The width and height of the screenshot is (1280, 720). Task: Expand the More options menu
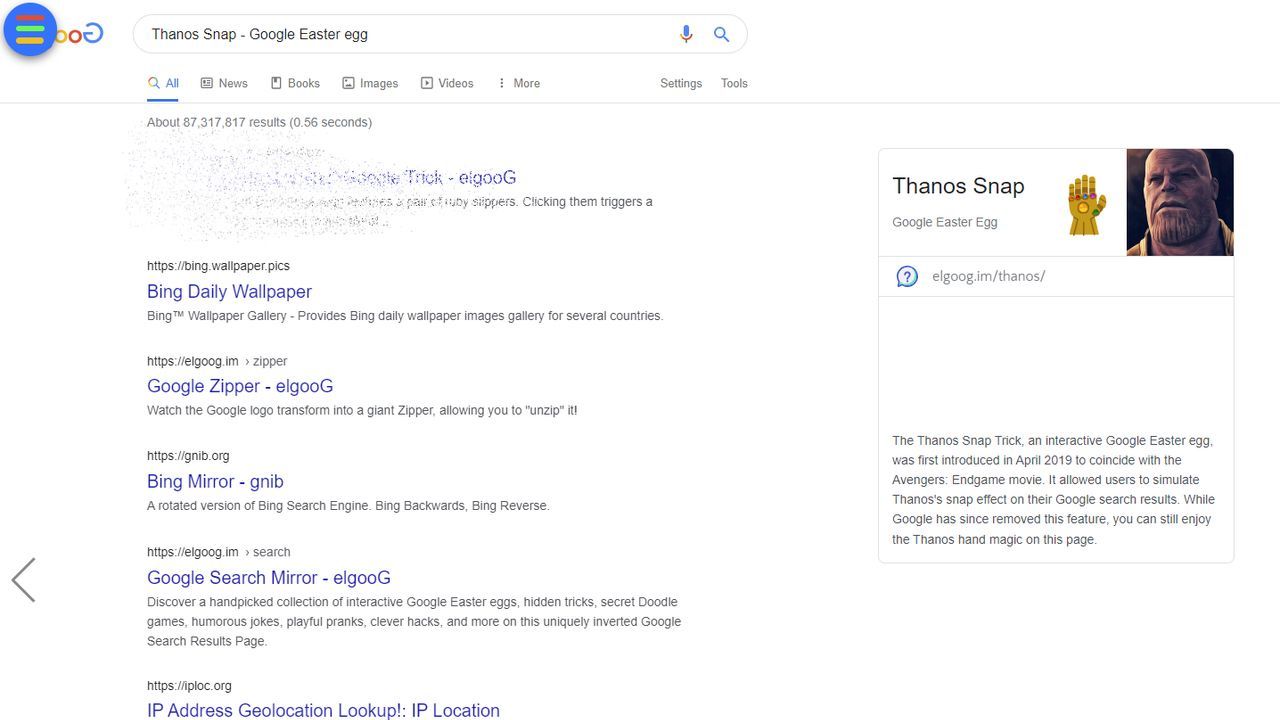518,83
